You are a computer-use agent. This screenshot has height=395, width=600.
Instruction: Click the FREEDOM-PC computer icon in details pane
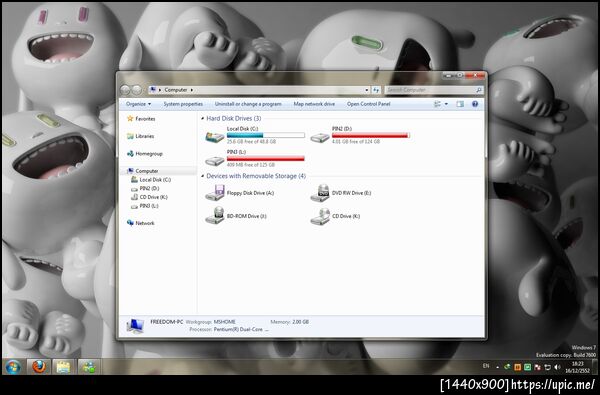coord(135,326)
